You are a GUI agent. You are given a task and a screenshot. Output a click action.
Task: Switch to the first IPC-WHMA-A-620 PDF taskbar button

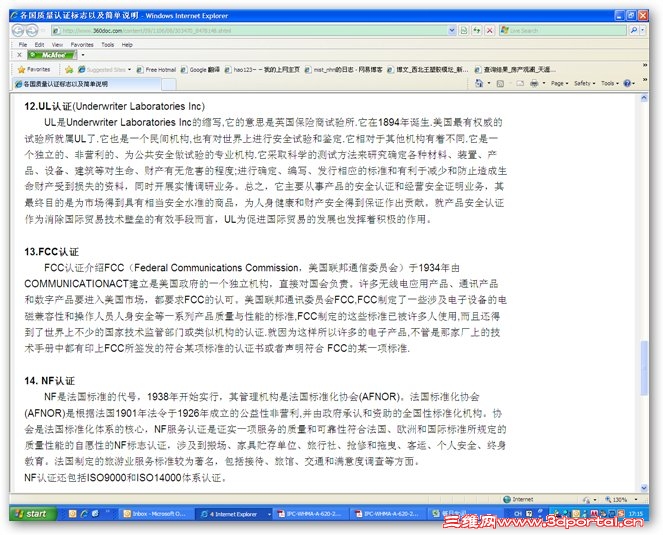313,513
